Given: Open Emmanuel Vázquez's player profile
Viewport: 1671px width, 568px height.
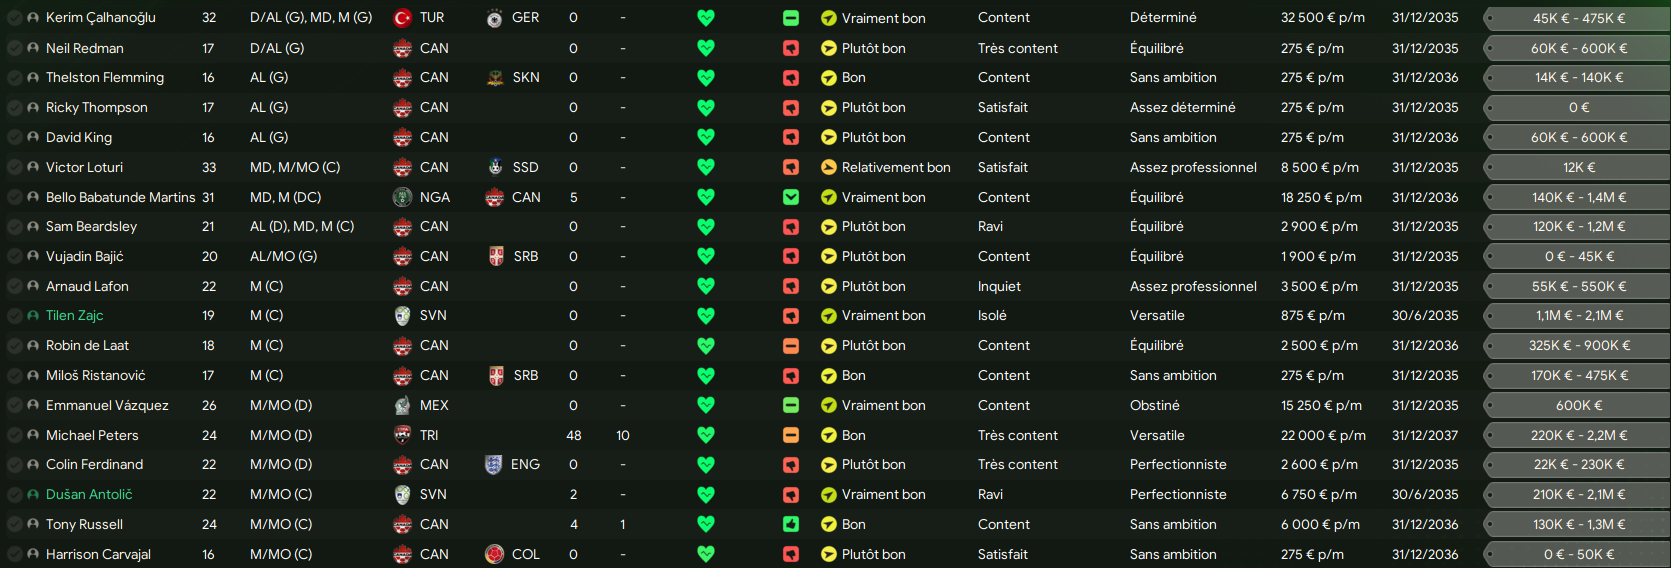Looking at the screenshot, I should 107,406.
